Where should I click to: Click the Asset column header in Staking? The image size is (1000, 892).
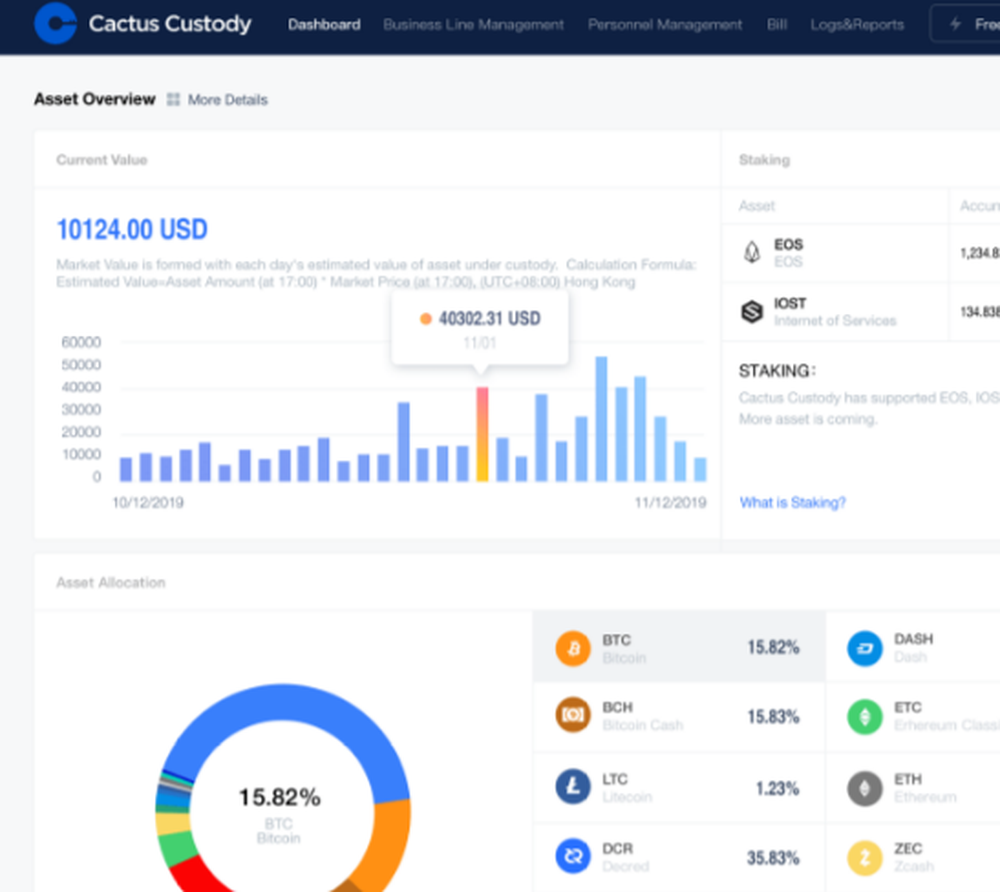click(x=756, y=206)
